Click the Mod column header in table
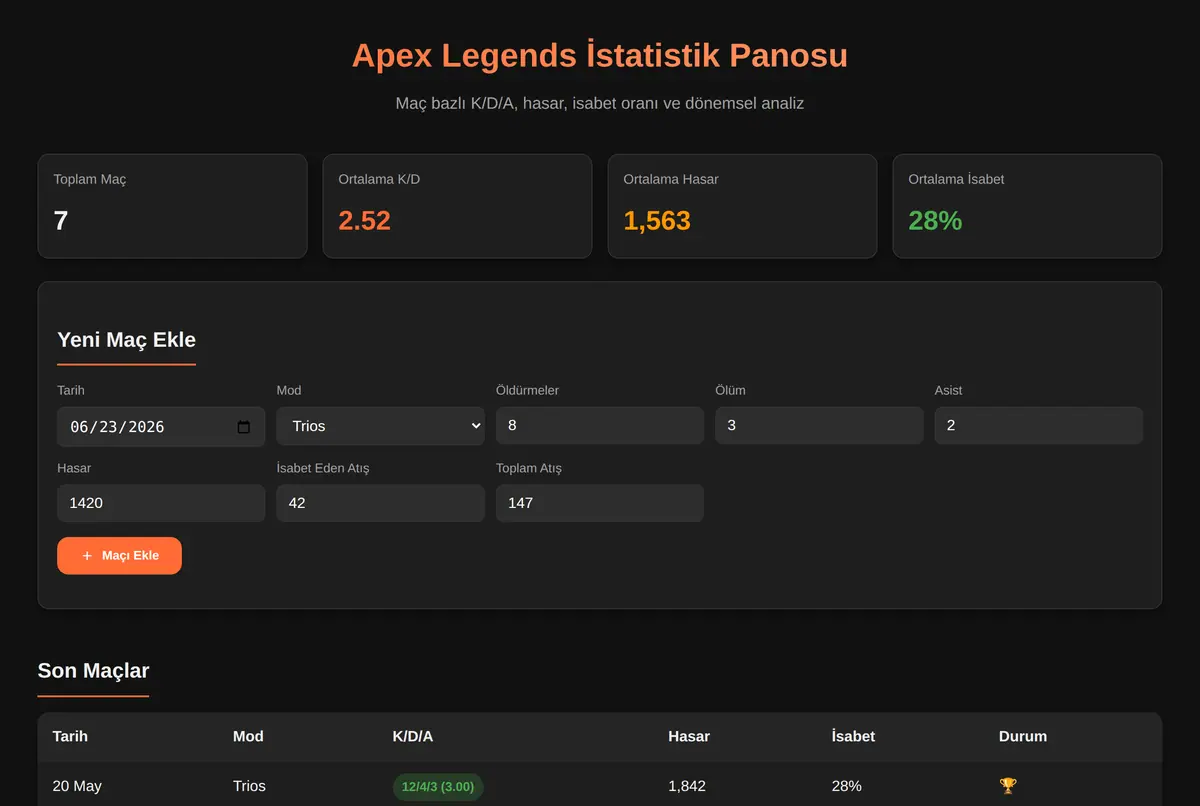 (248, 736)
